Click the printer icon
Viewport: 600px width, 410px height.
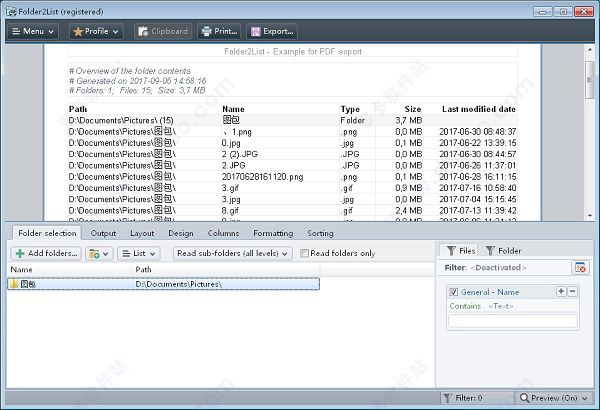(207, 31)
